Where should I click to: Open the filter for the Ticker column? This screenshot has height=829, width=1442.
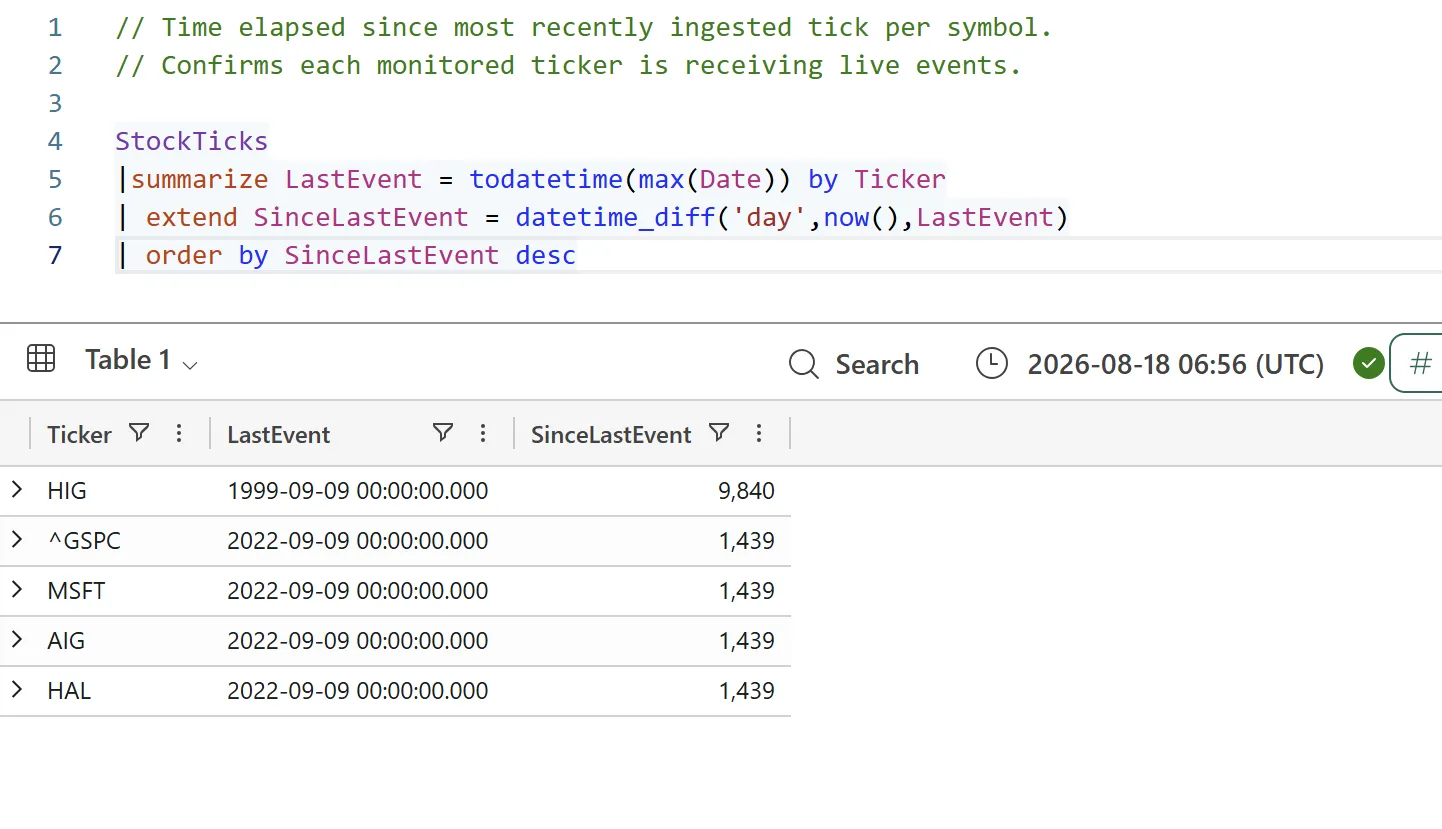click(x=140, y=433)
